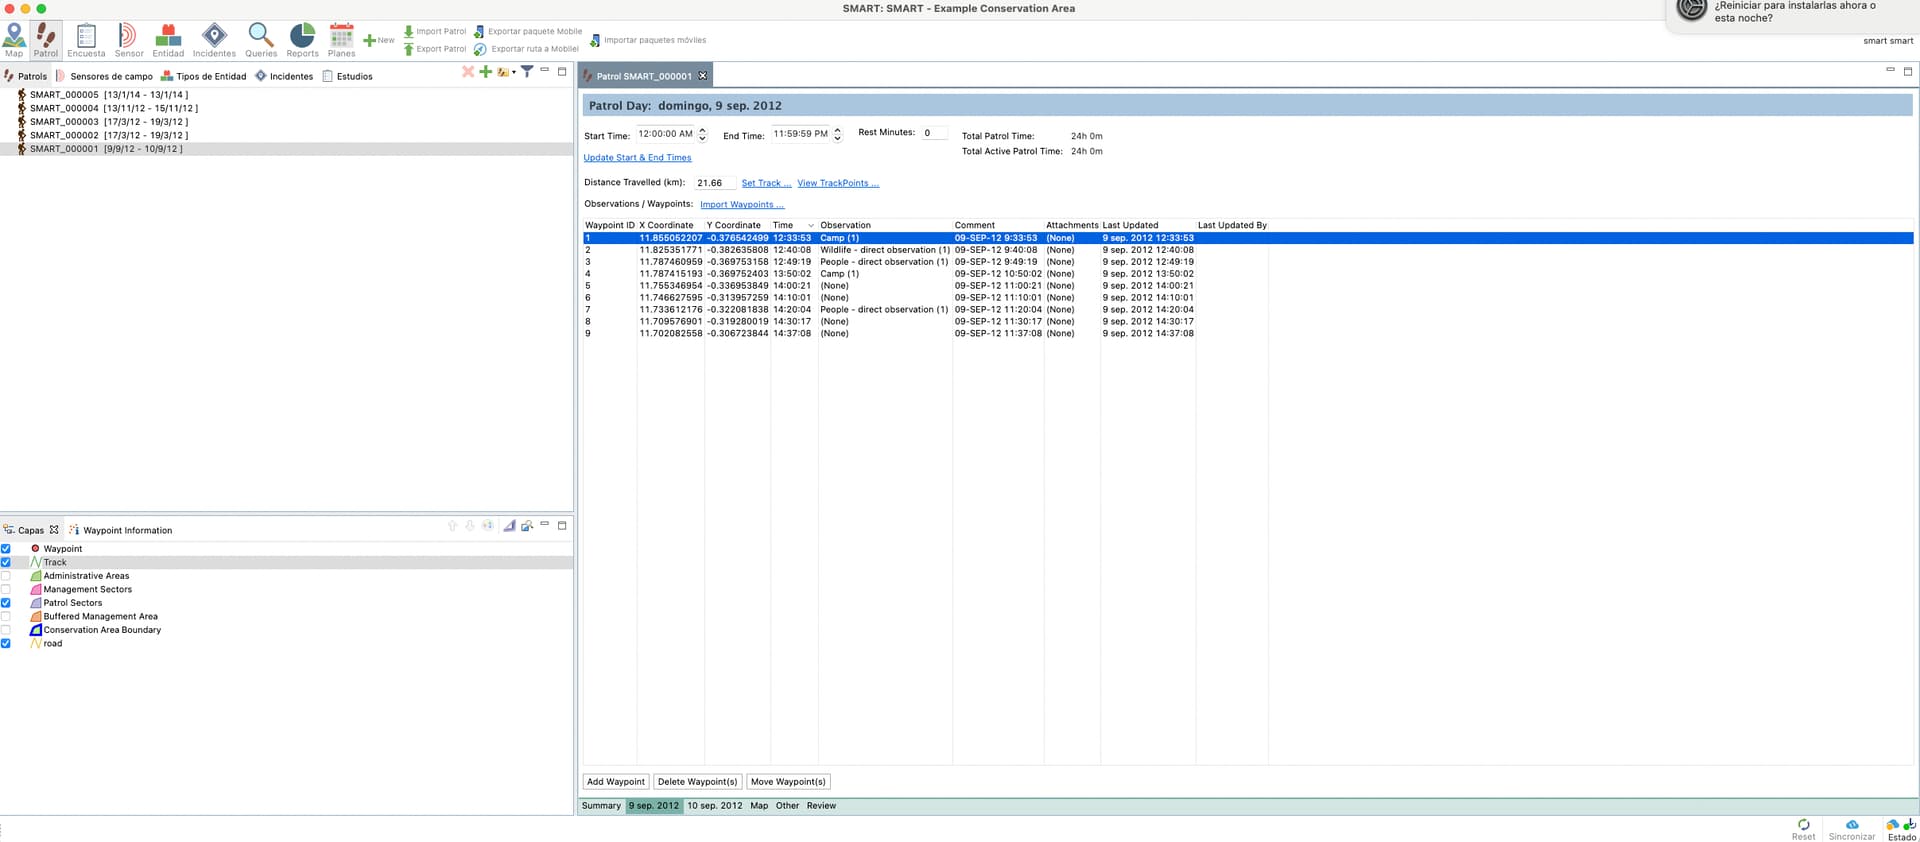Switch to the 10 sep. 2012 tab
Viewport: 1920px width, 842px height.
[x=714, y=806]
